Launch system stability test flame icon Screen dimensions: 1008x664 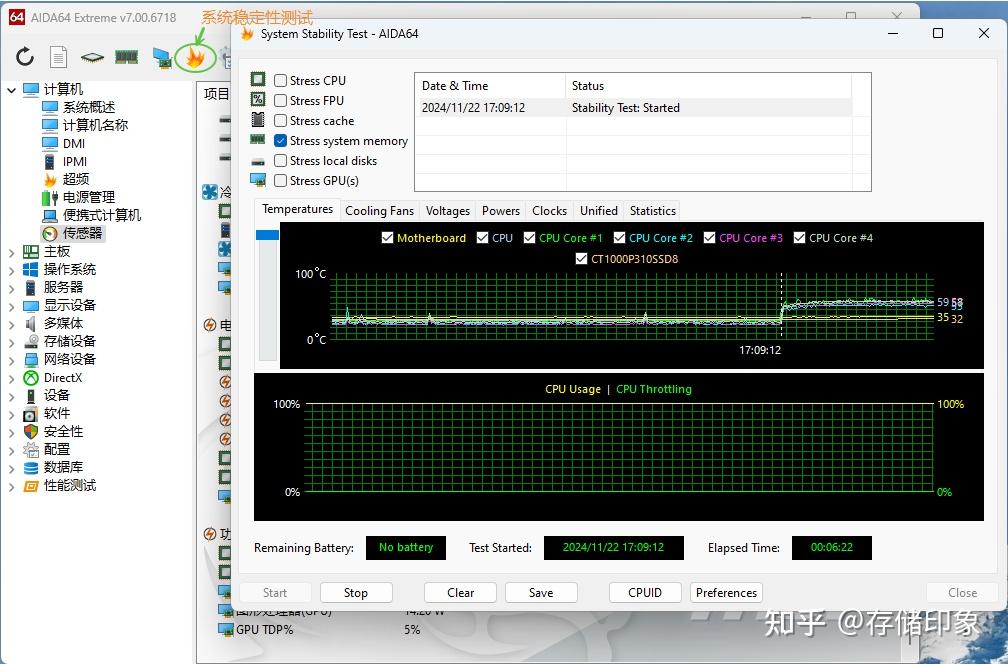[195, 58]
